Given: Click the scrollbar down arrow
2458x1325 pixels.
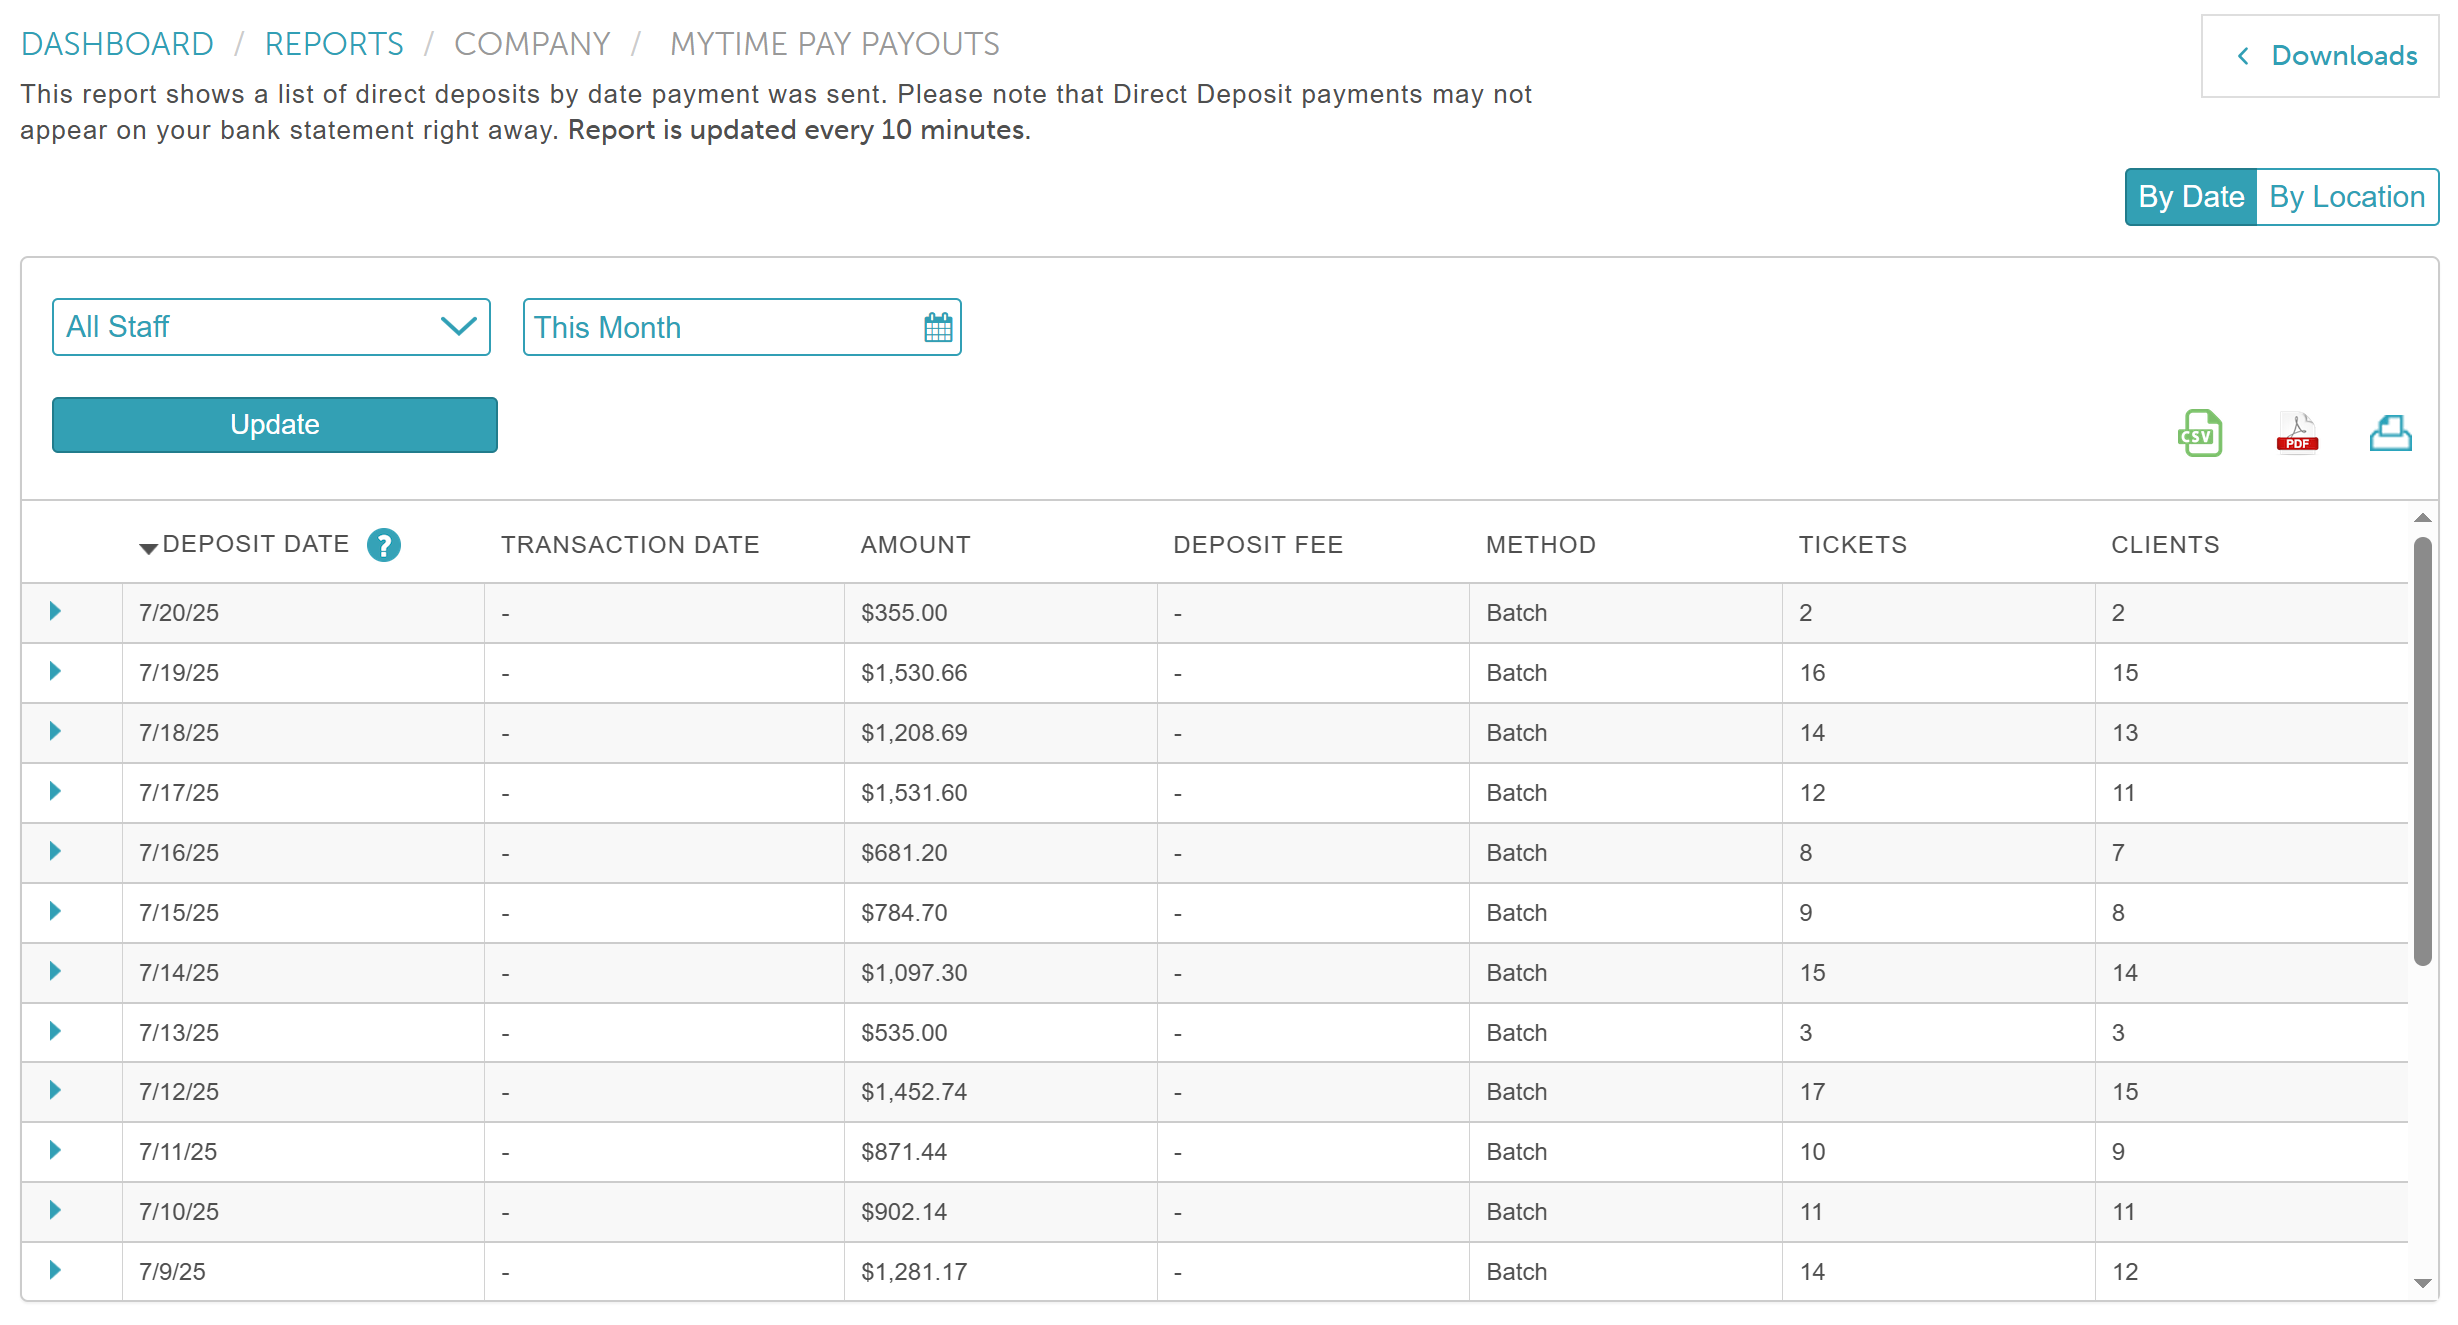Looking at the screenshot, I should (2422, 1283).
